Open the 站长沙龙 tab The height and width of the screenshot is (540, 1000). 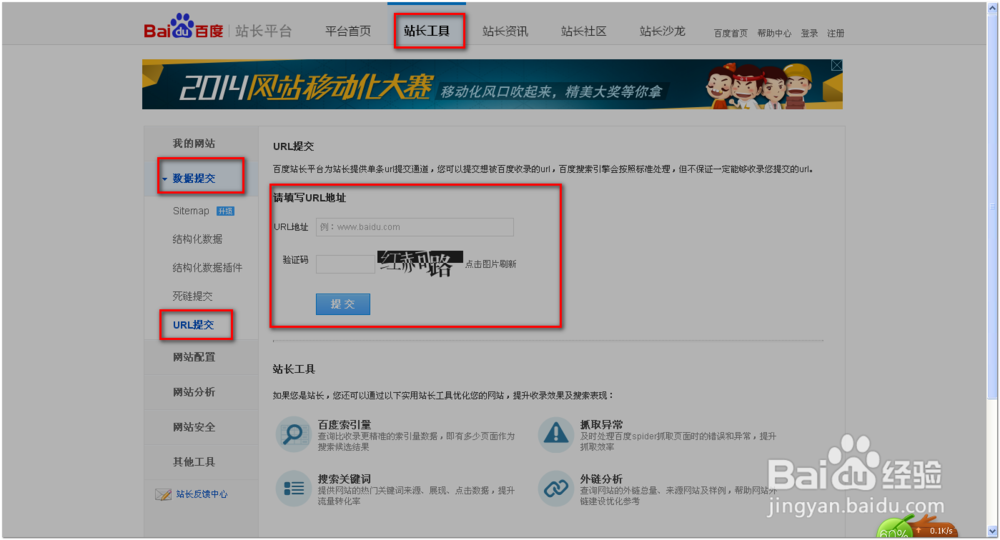click(x=662, y=31)
